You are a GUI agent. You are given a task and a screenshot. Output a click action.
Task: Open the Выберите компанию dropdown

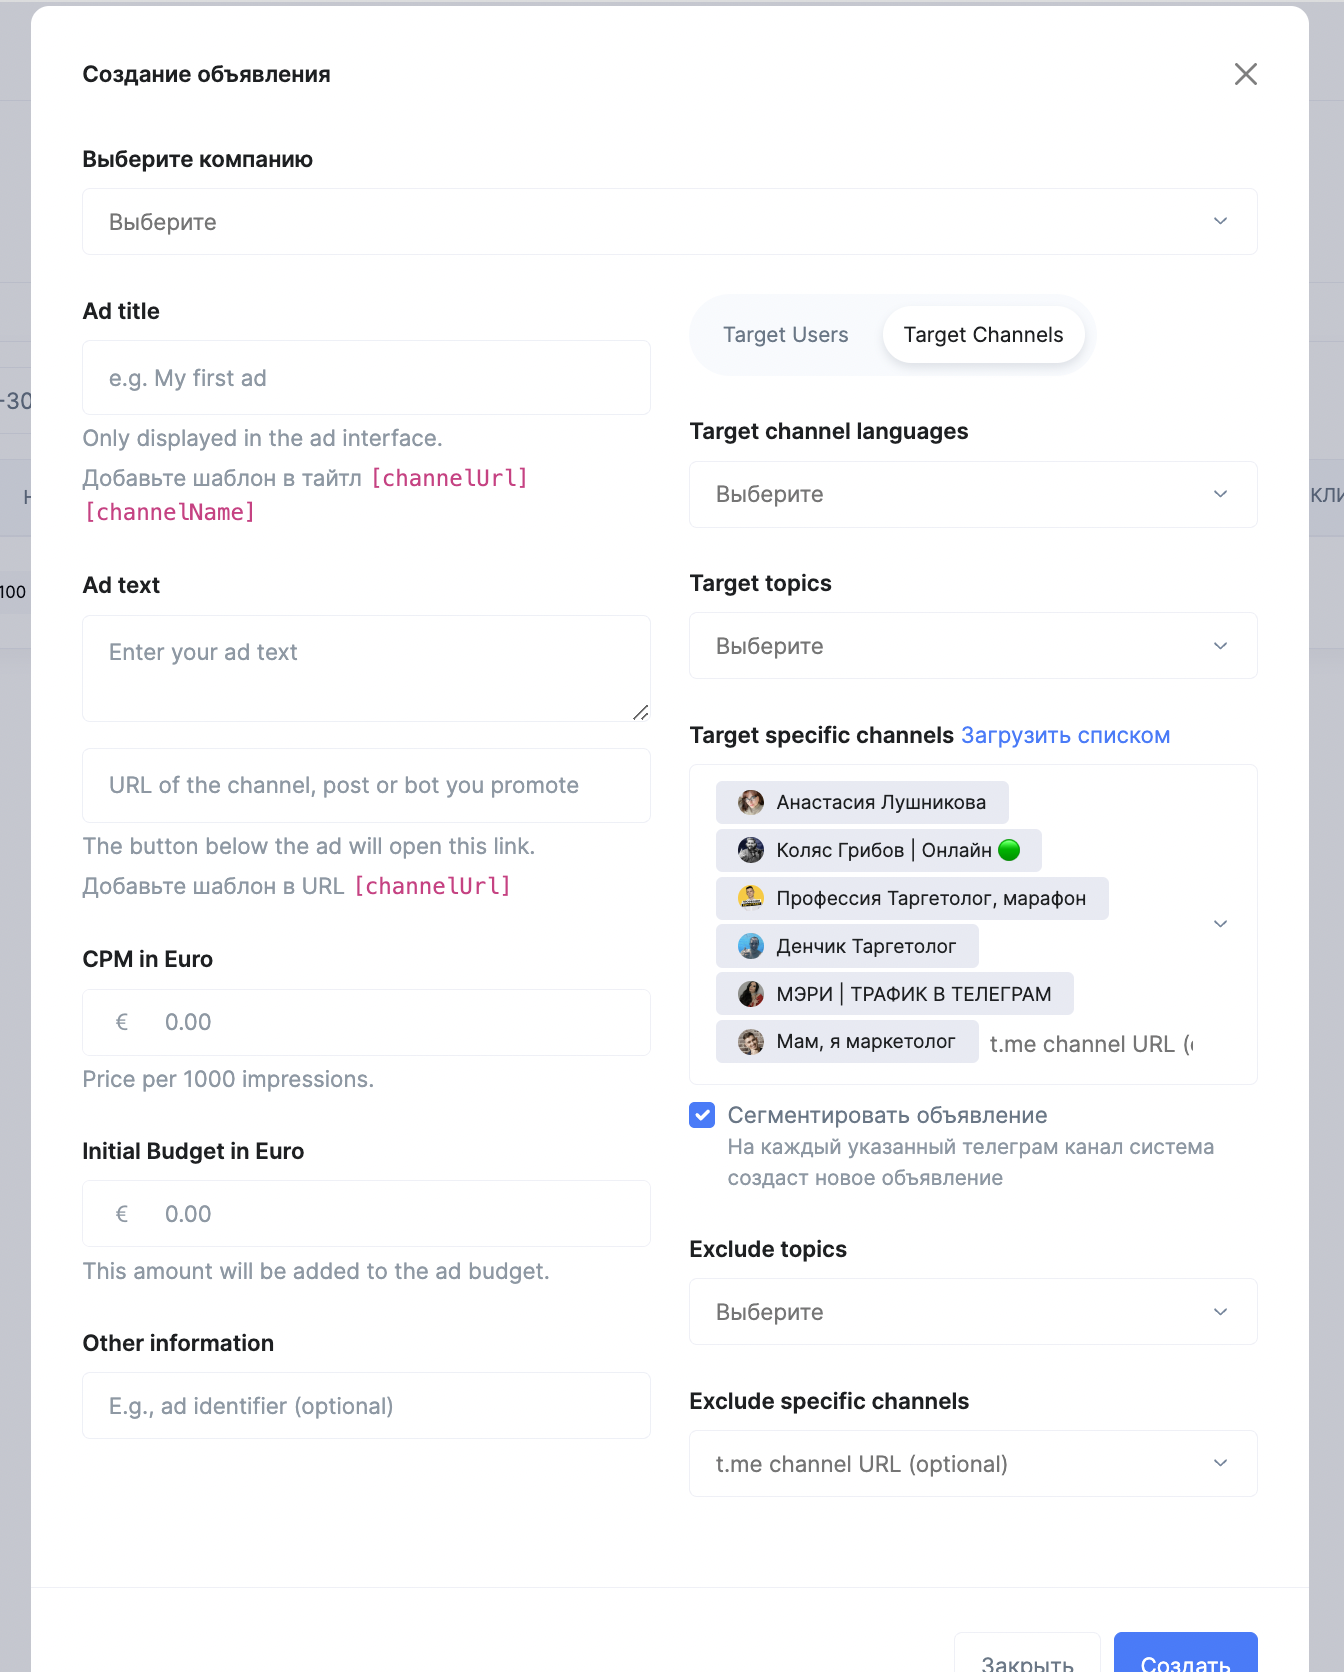pos(669,222)
